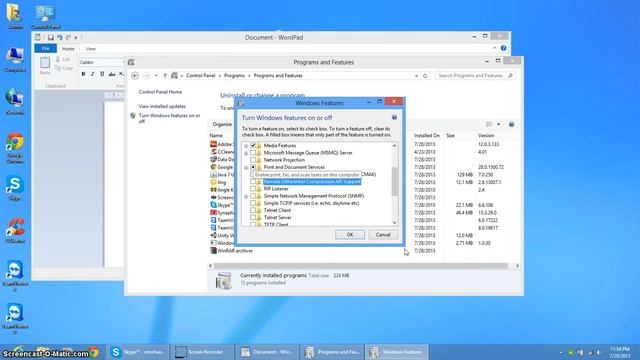Apply strikethrough formatting in WordPad

[x=111, y=74]
